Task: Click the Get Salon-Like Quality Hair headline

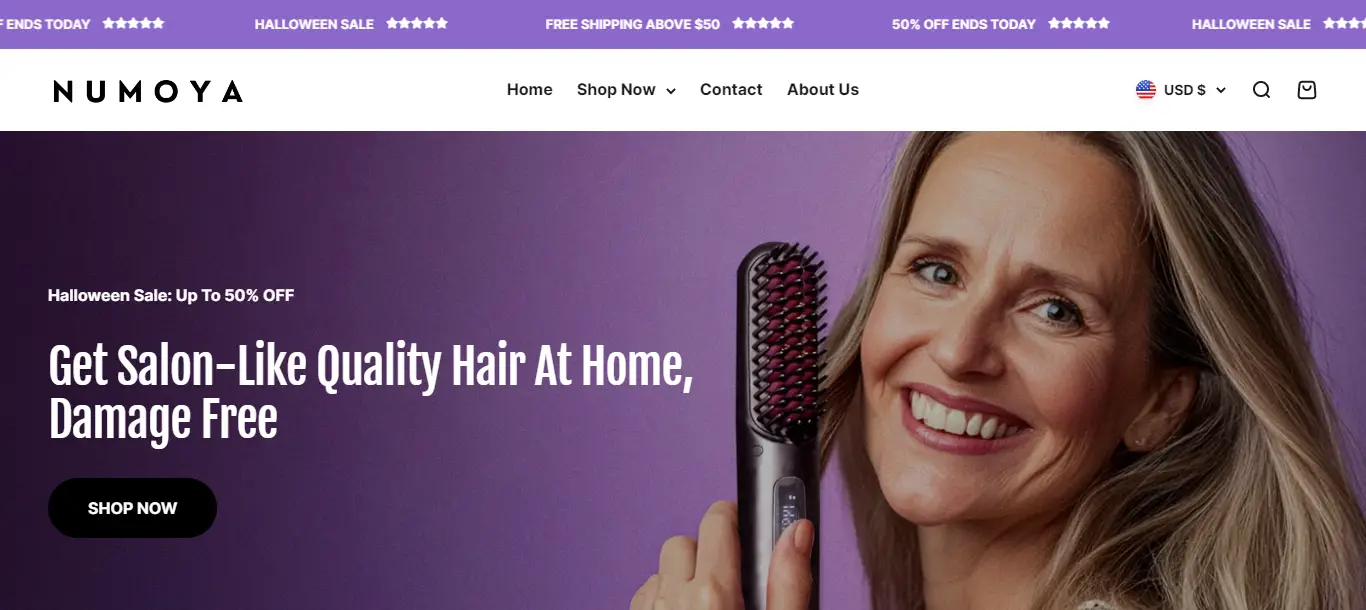Action: click(371, 393)
